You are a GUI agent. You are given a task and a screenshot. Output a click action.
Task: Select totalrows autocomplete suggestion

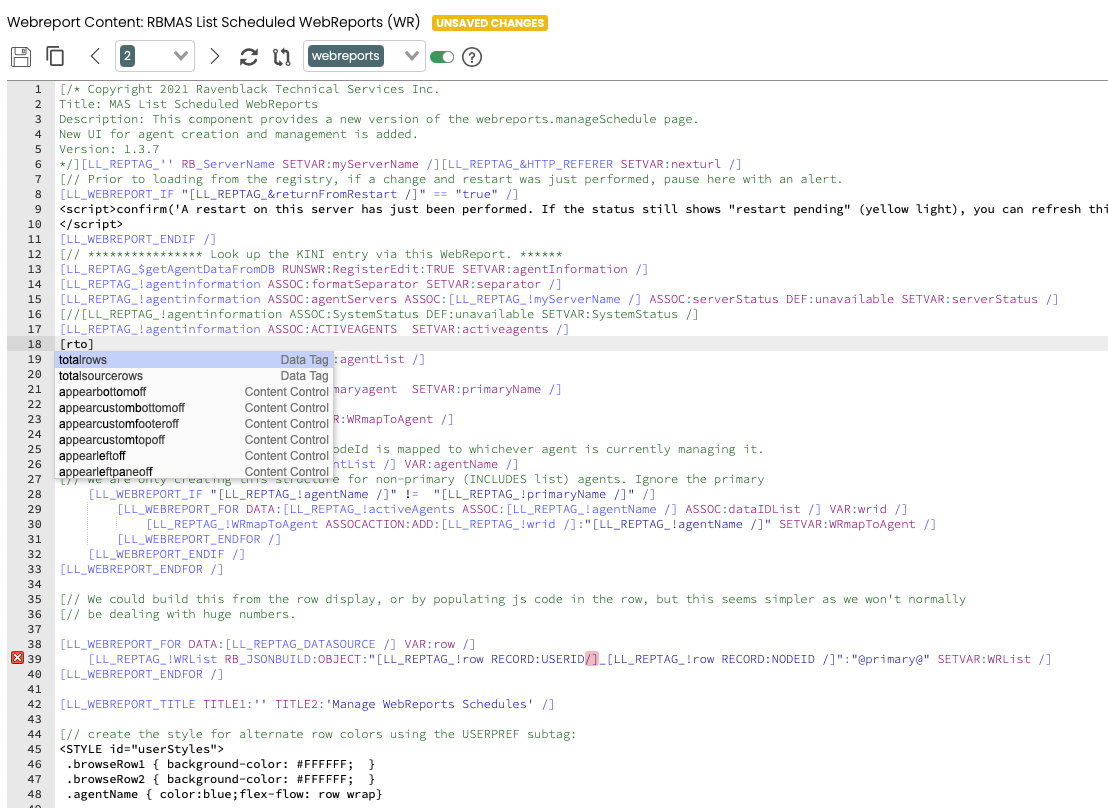click(194, 360)
